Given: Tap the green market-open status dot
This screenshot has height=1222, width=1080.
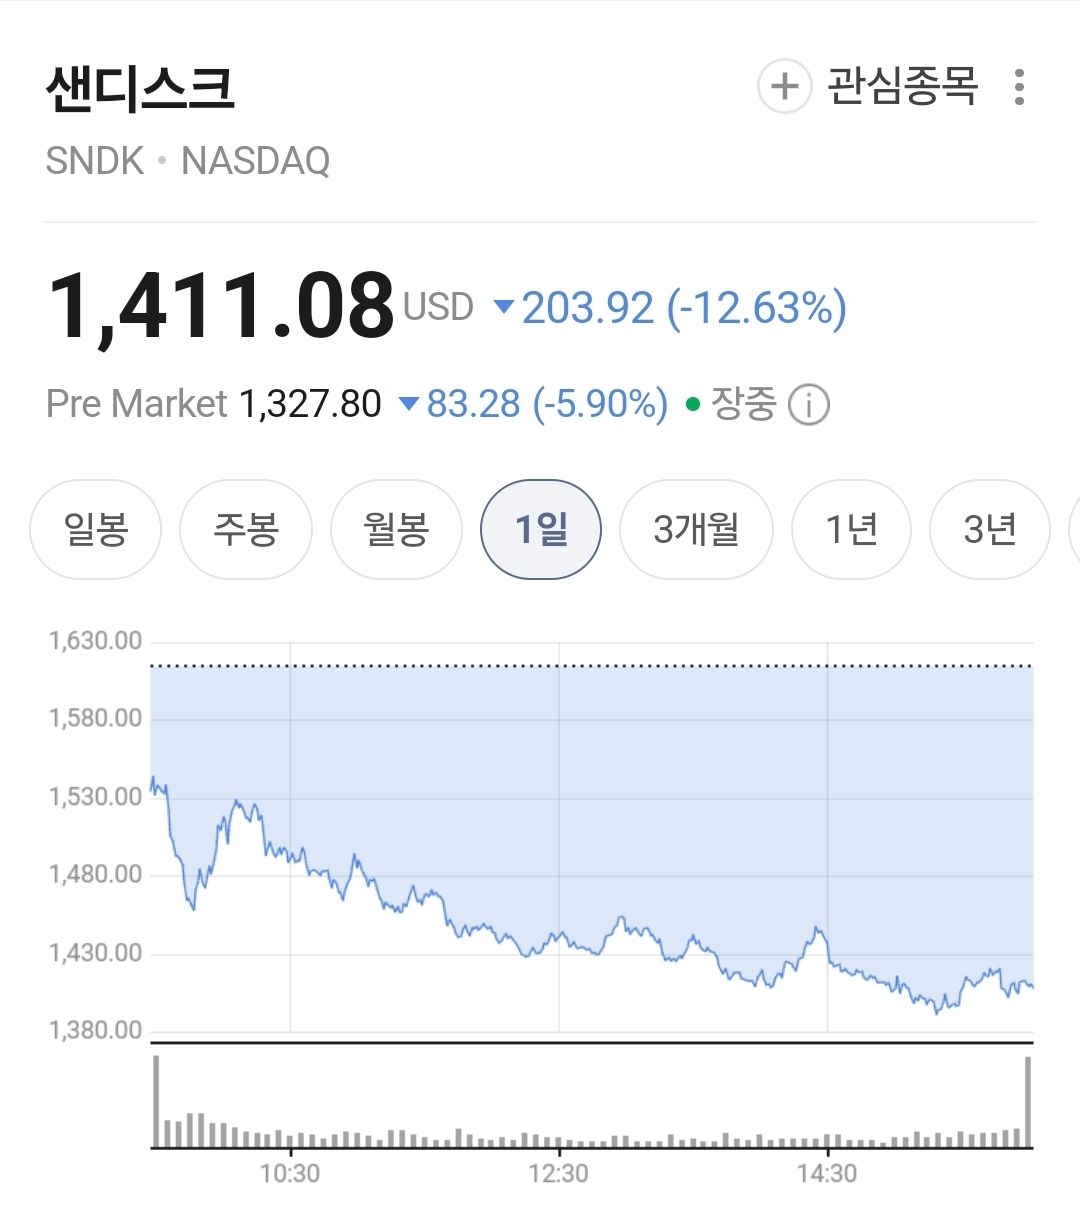Looking at the screenshot, I should click(x=693, y=405).
